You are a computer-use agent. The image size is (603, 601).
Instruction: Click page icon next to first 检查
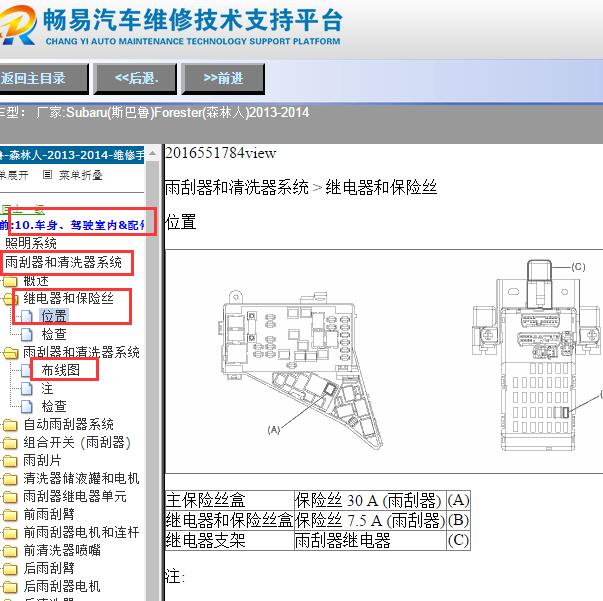point(27,335)
